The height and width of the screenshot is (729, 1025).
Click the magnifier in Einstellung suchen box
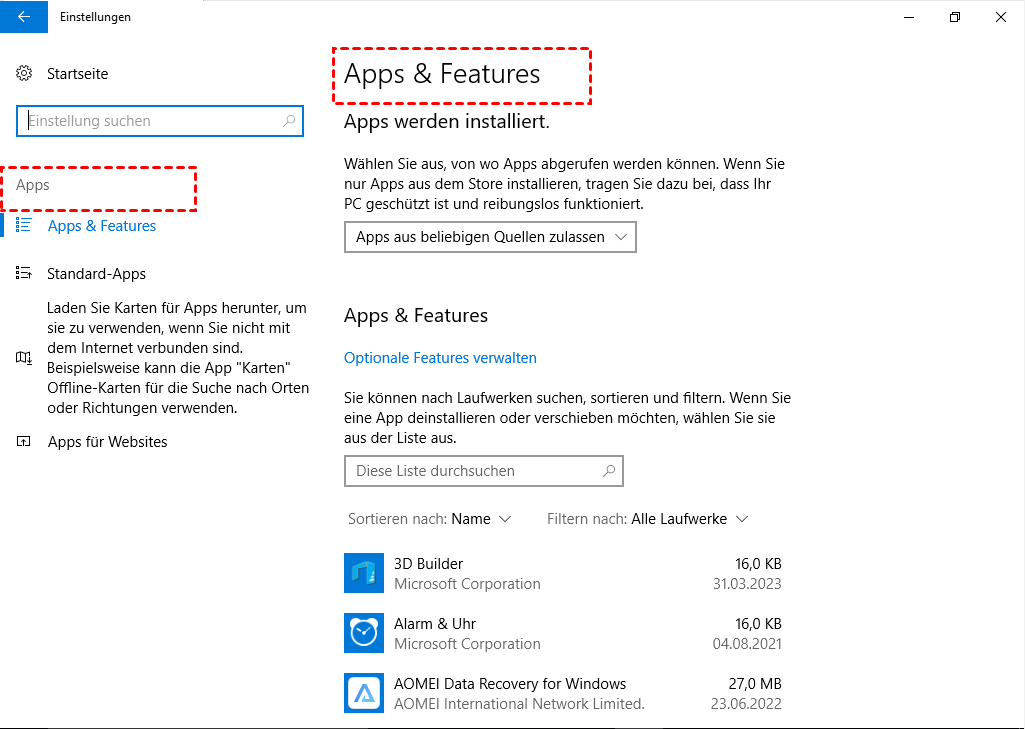289,121
